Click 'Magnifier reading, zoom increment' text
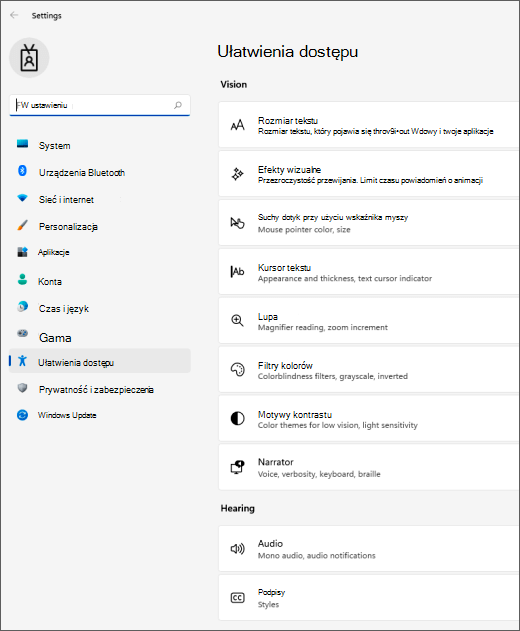Image resolution: width=520 pixels, height=631 pixels. pyautogui.click(x=323, y=328)
